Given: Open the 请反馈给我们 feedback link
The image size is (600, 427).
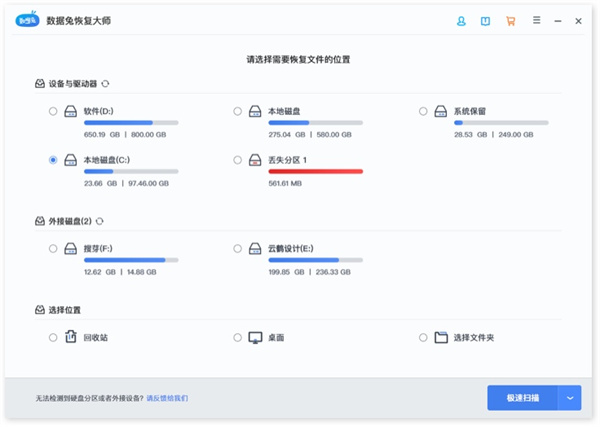Looking at the screenshot, I should [167, 398].
